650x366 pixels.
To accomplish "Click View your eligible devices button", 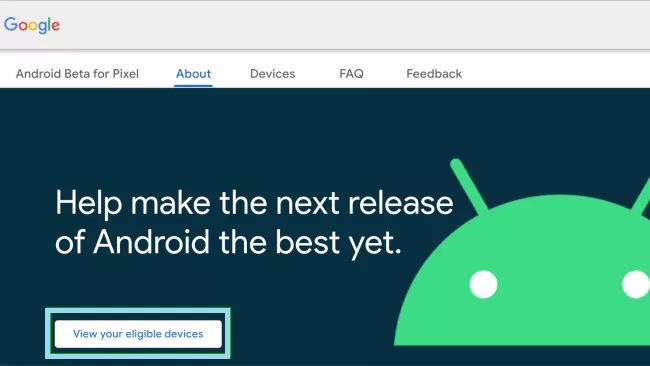I will point(138,334).
